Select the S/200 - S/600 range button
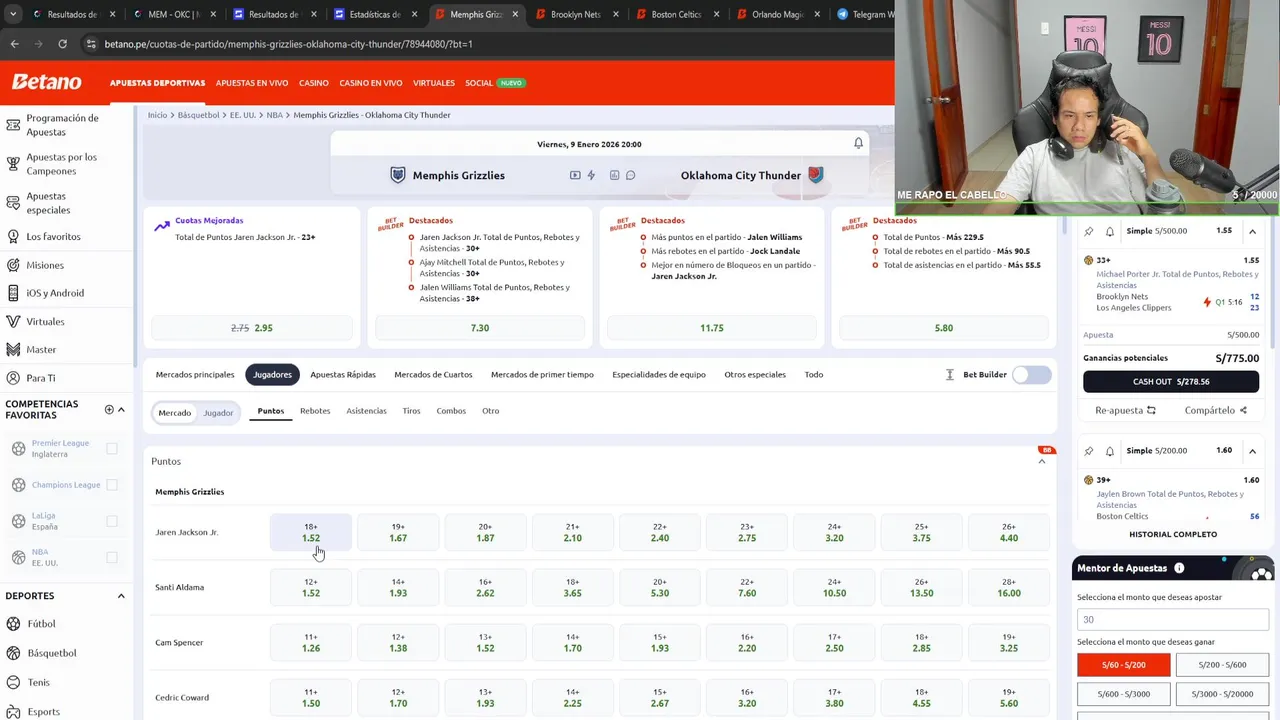Screen dimensions: 1280x720 click(x=1222, y=665)
